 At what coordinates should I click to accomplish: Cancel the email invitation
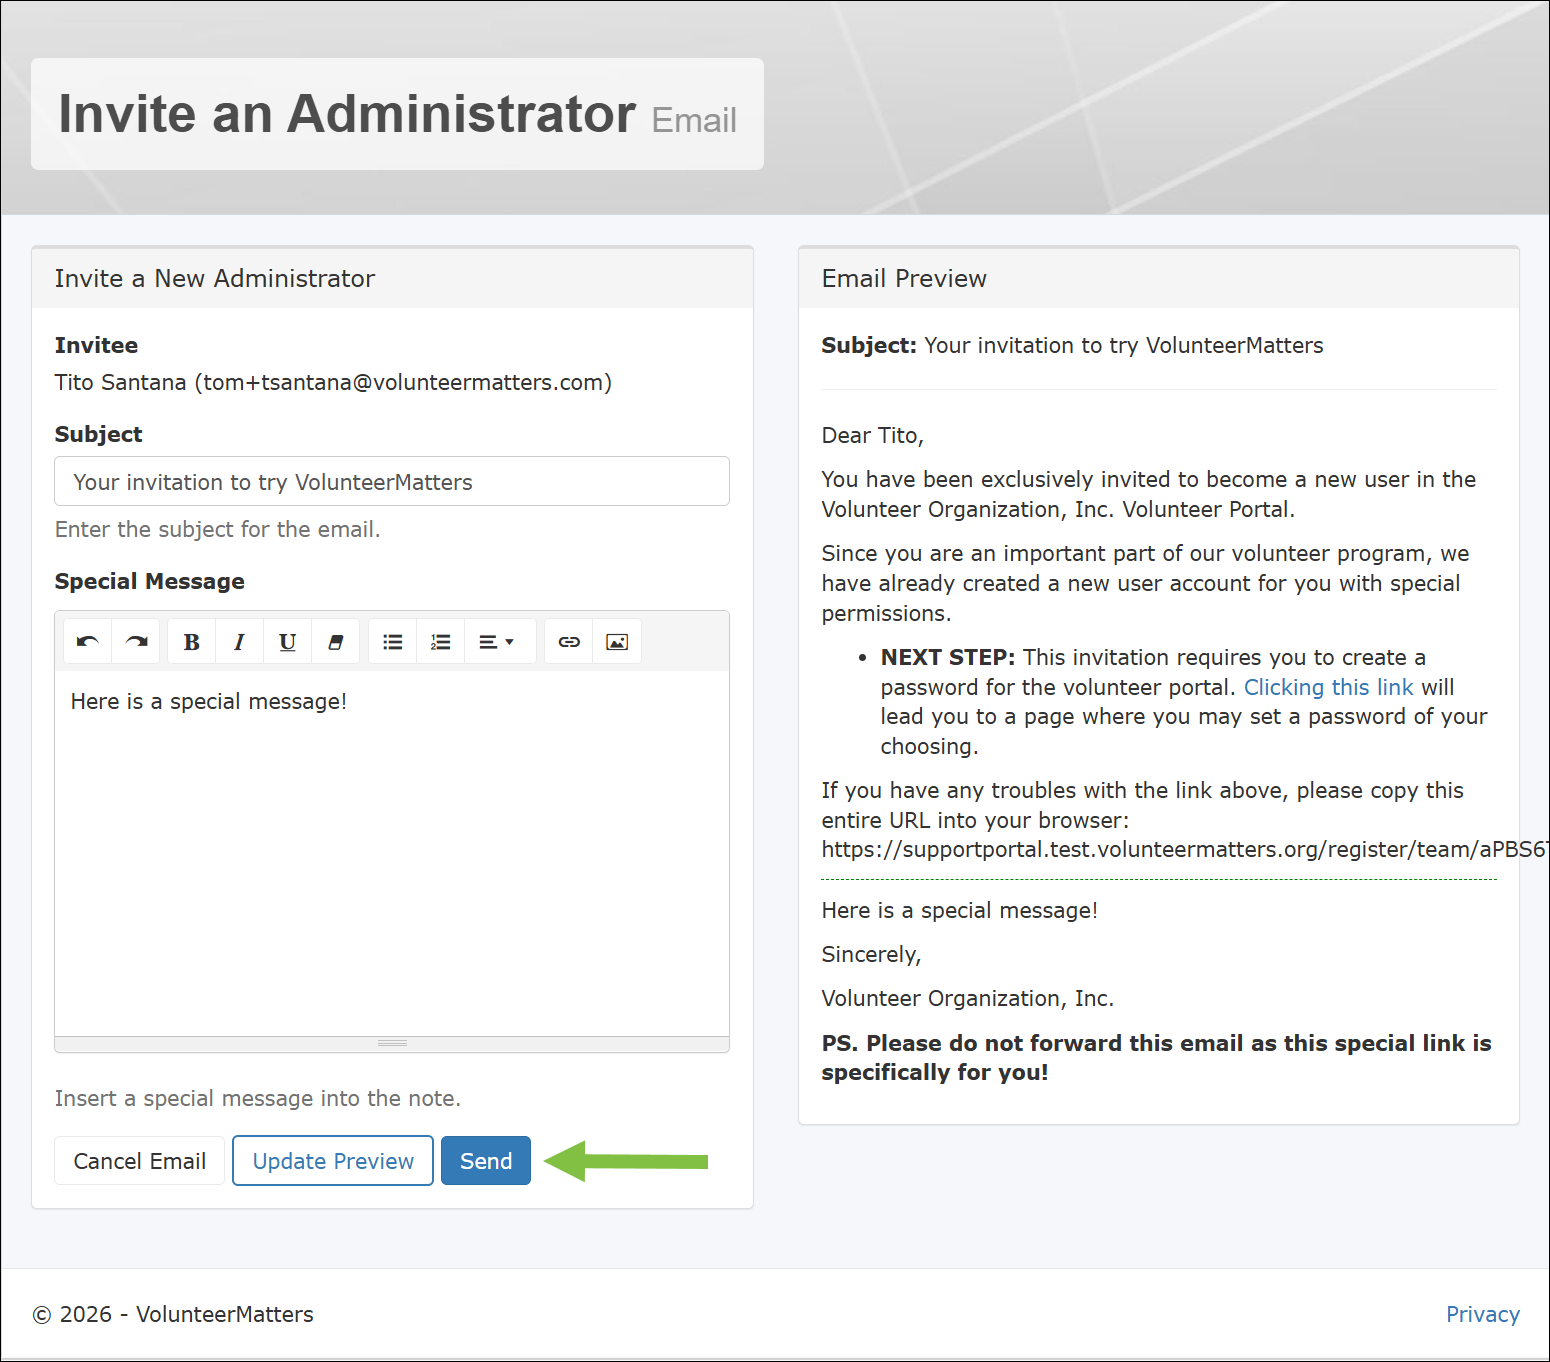tap(140, 1161)
